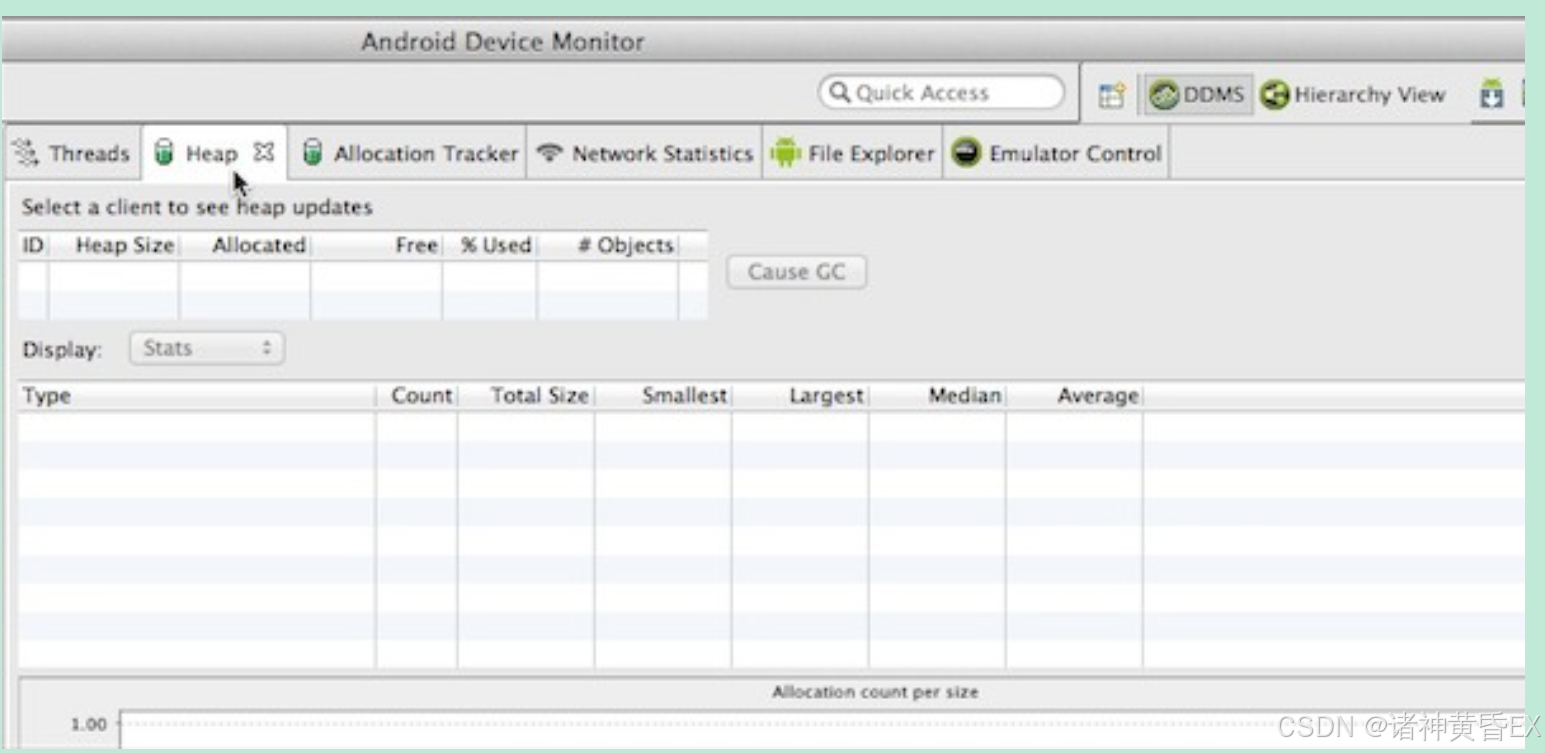The height and width of the screenshot is (753, 1545).
Task: Open the Network Statistics tab
Action: tap(645, 153)
